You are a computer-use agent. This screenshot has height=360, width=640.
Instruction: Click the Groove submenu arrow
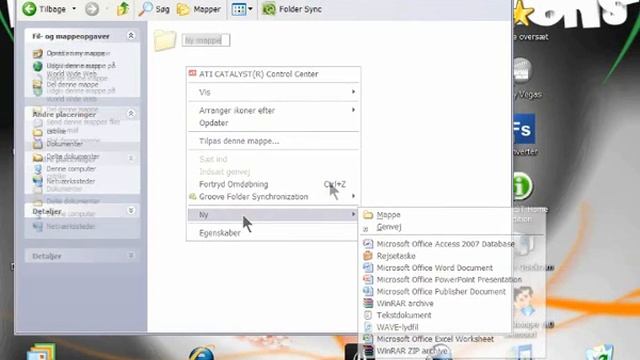(x=353, y=196)
